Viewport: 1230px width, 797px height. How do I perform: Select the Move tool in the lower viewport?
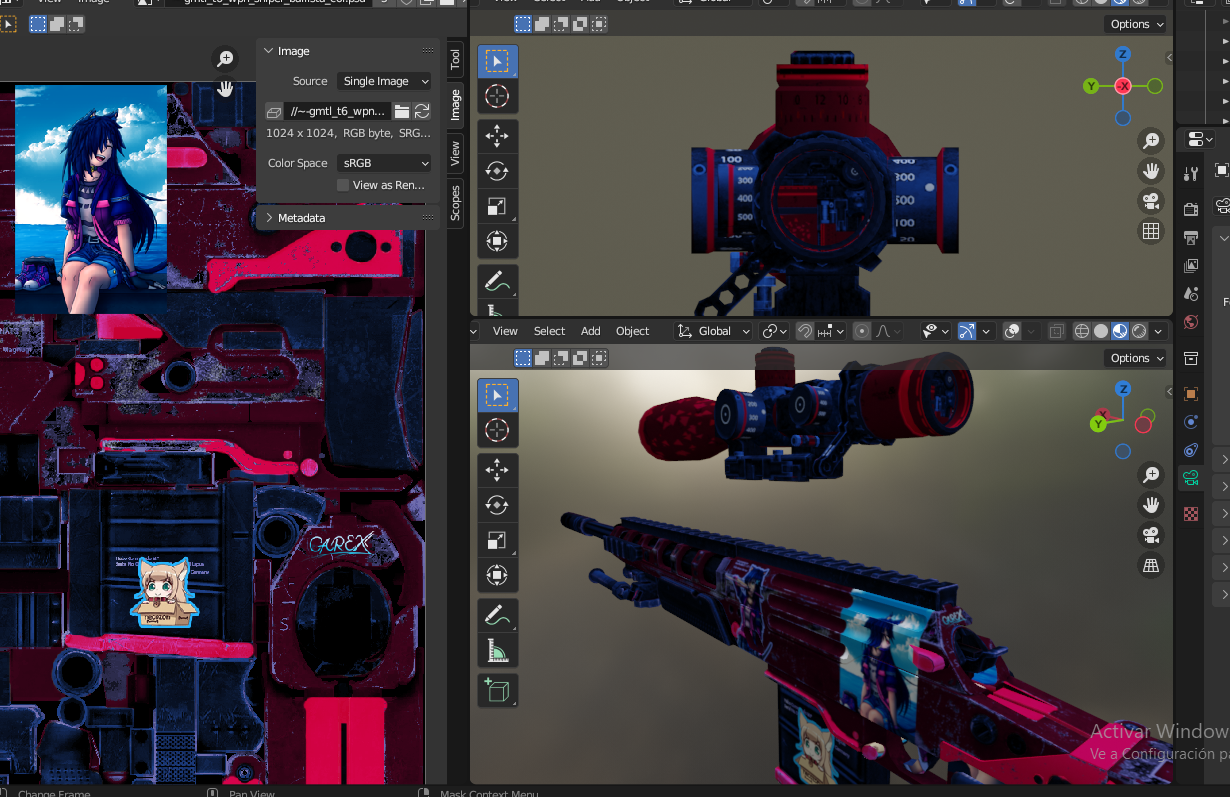click(x=497, y=469)
